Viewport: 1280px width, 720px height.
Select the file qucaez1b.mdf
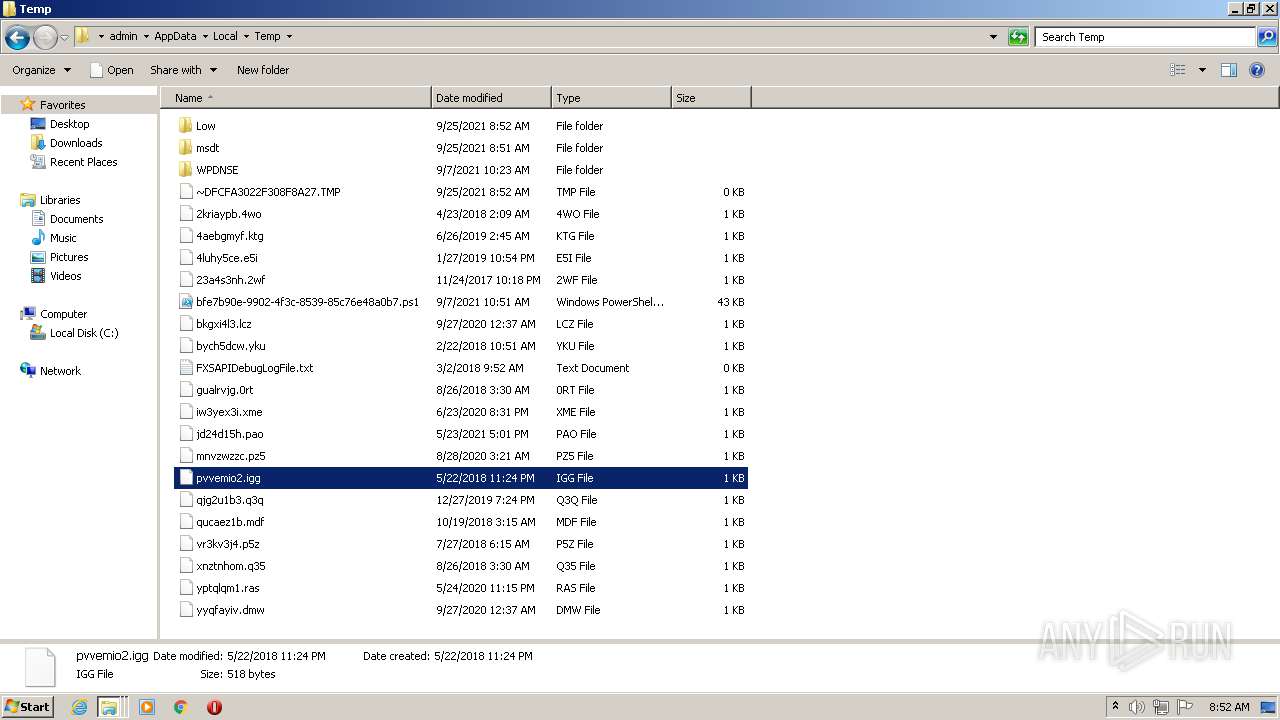[x=461, y=522]
